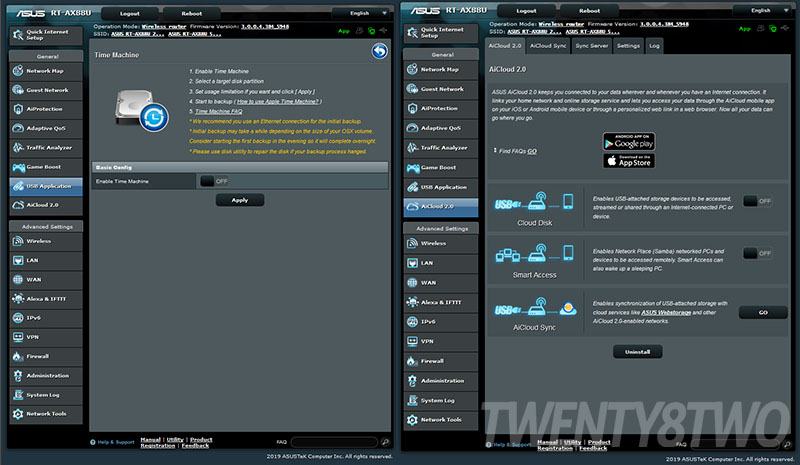
Task: Open Traffic Analyzer icon in right window
Action: 412,148
